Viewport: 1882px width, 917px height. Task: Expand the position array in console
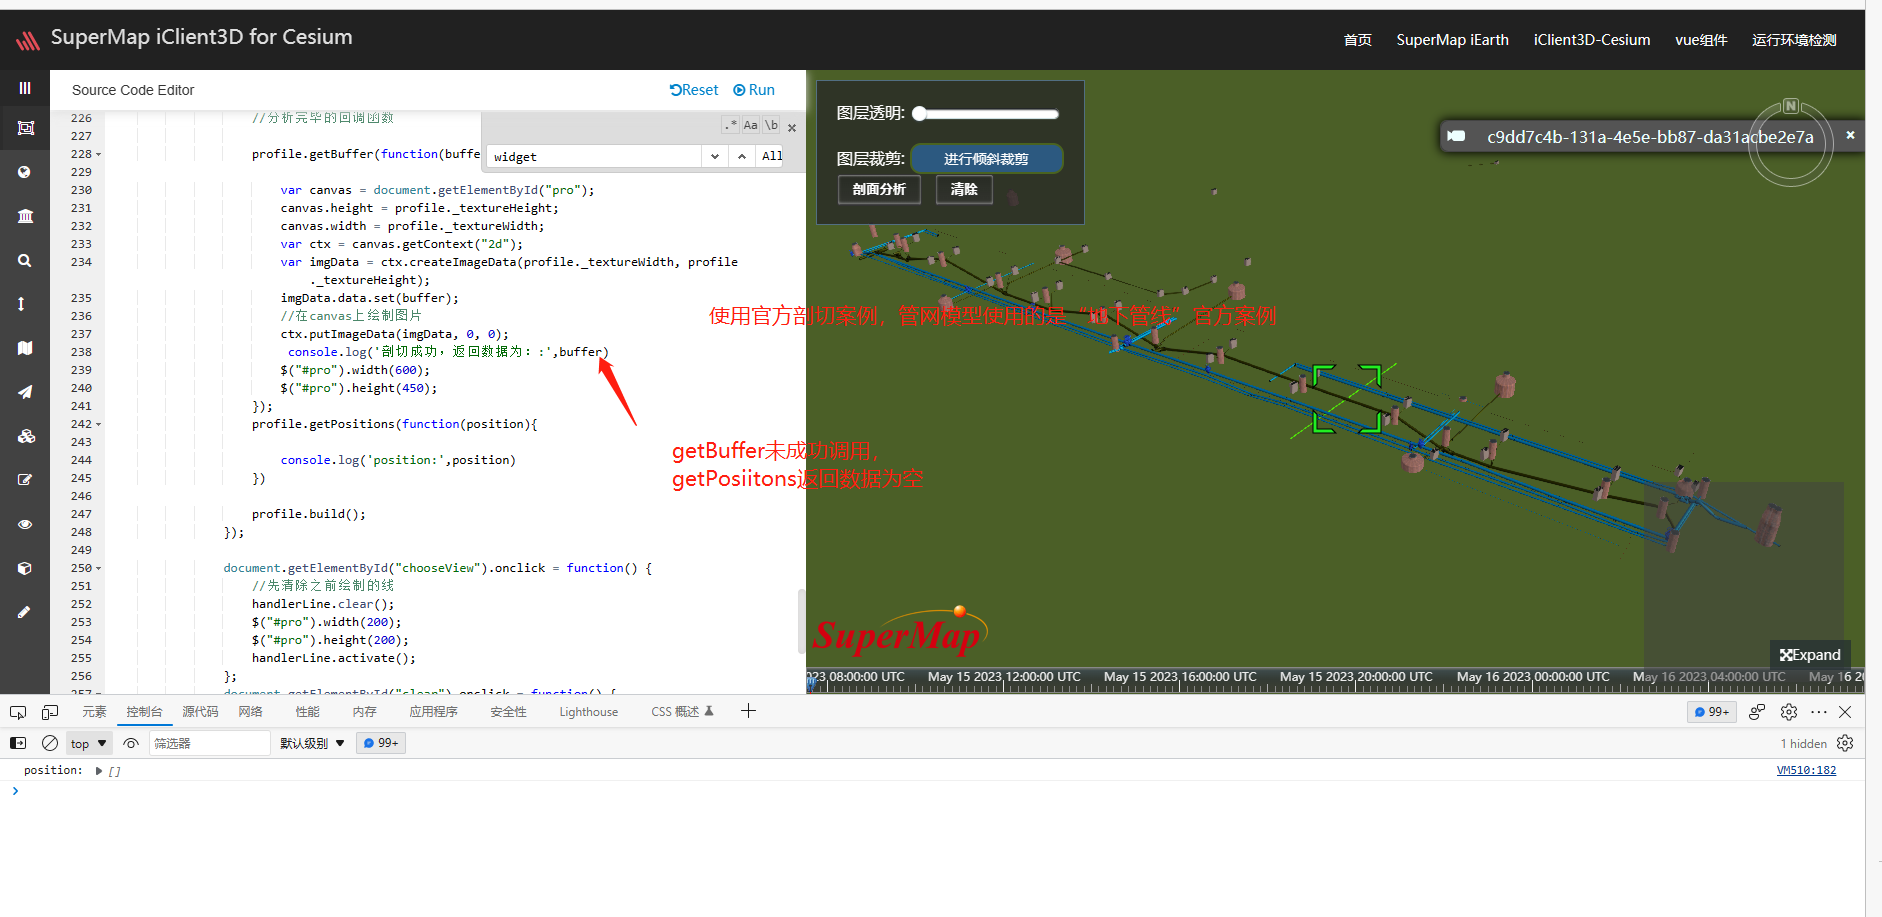[99, 771]
